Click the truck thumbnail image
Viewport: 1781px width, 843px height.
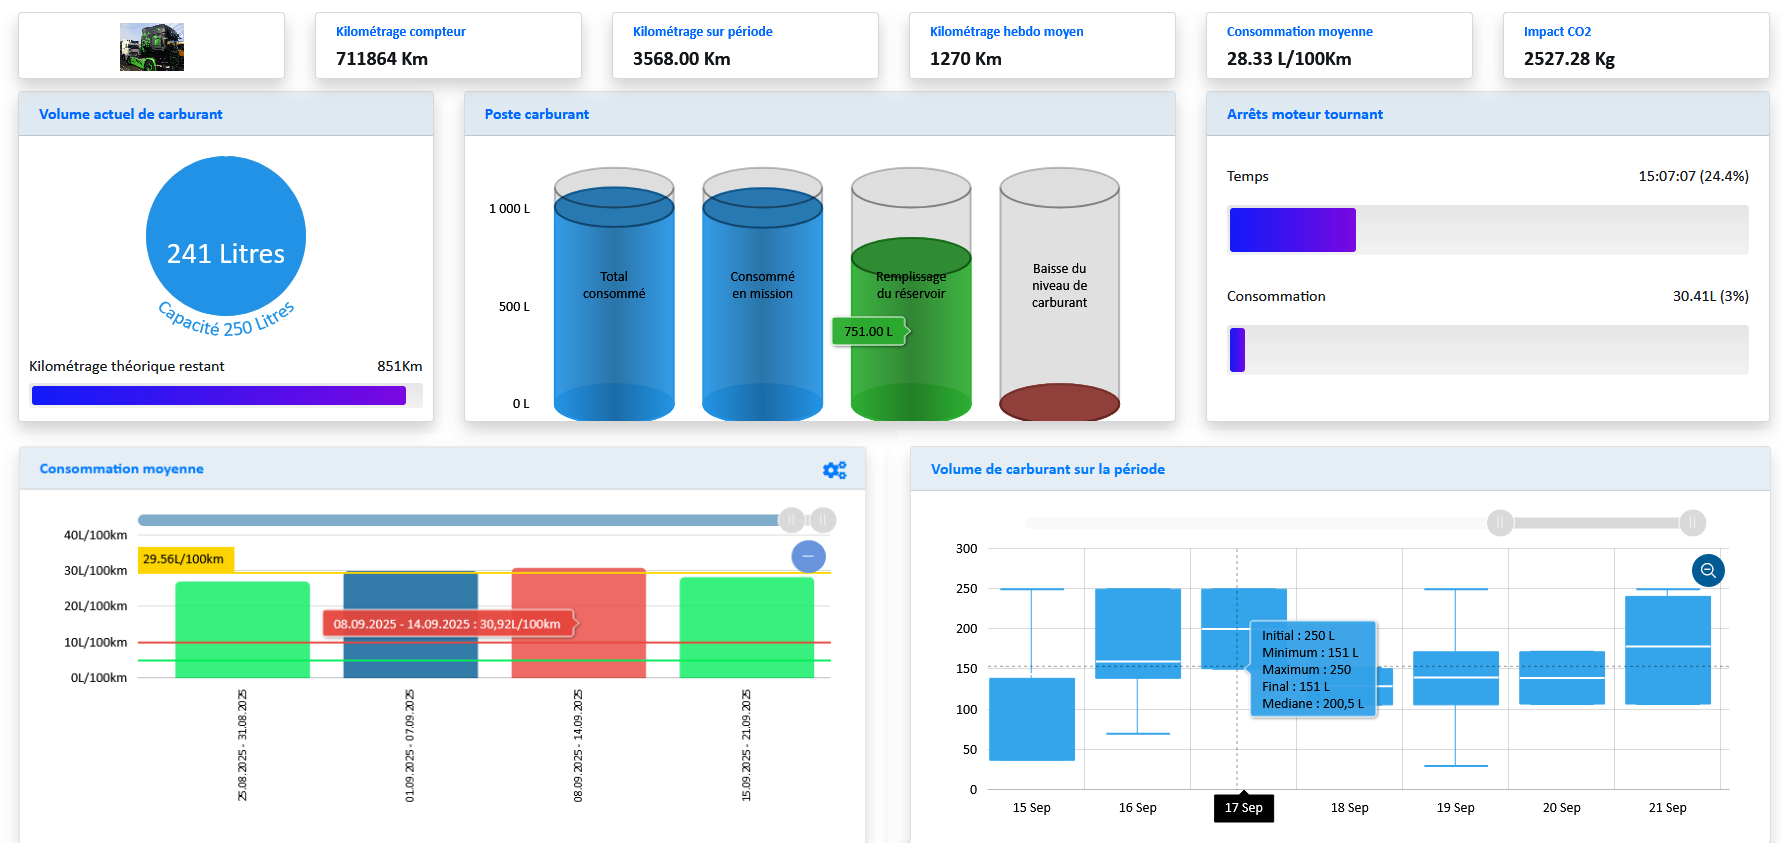click(x=152, y=47)
